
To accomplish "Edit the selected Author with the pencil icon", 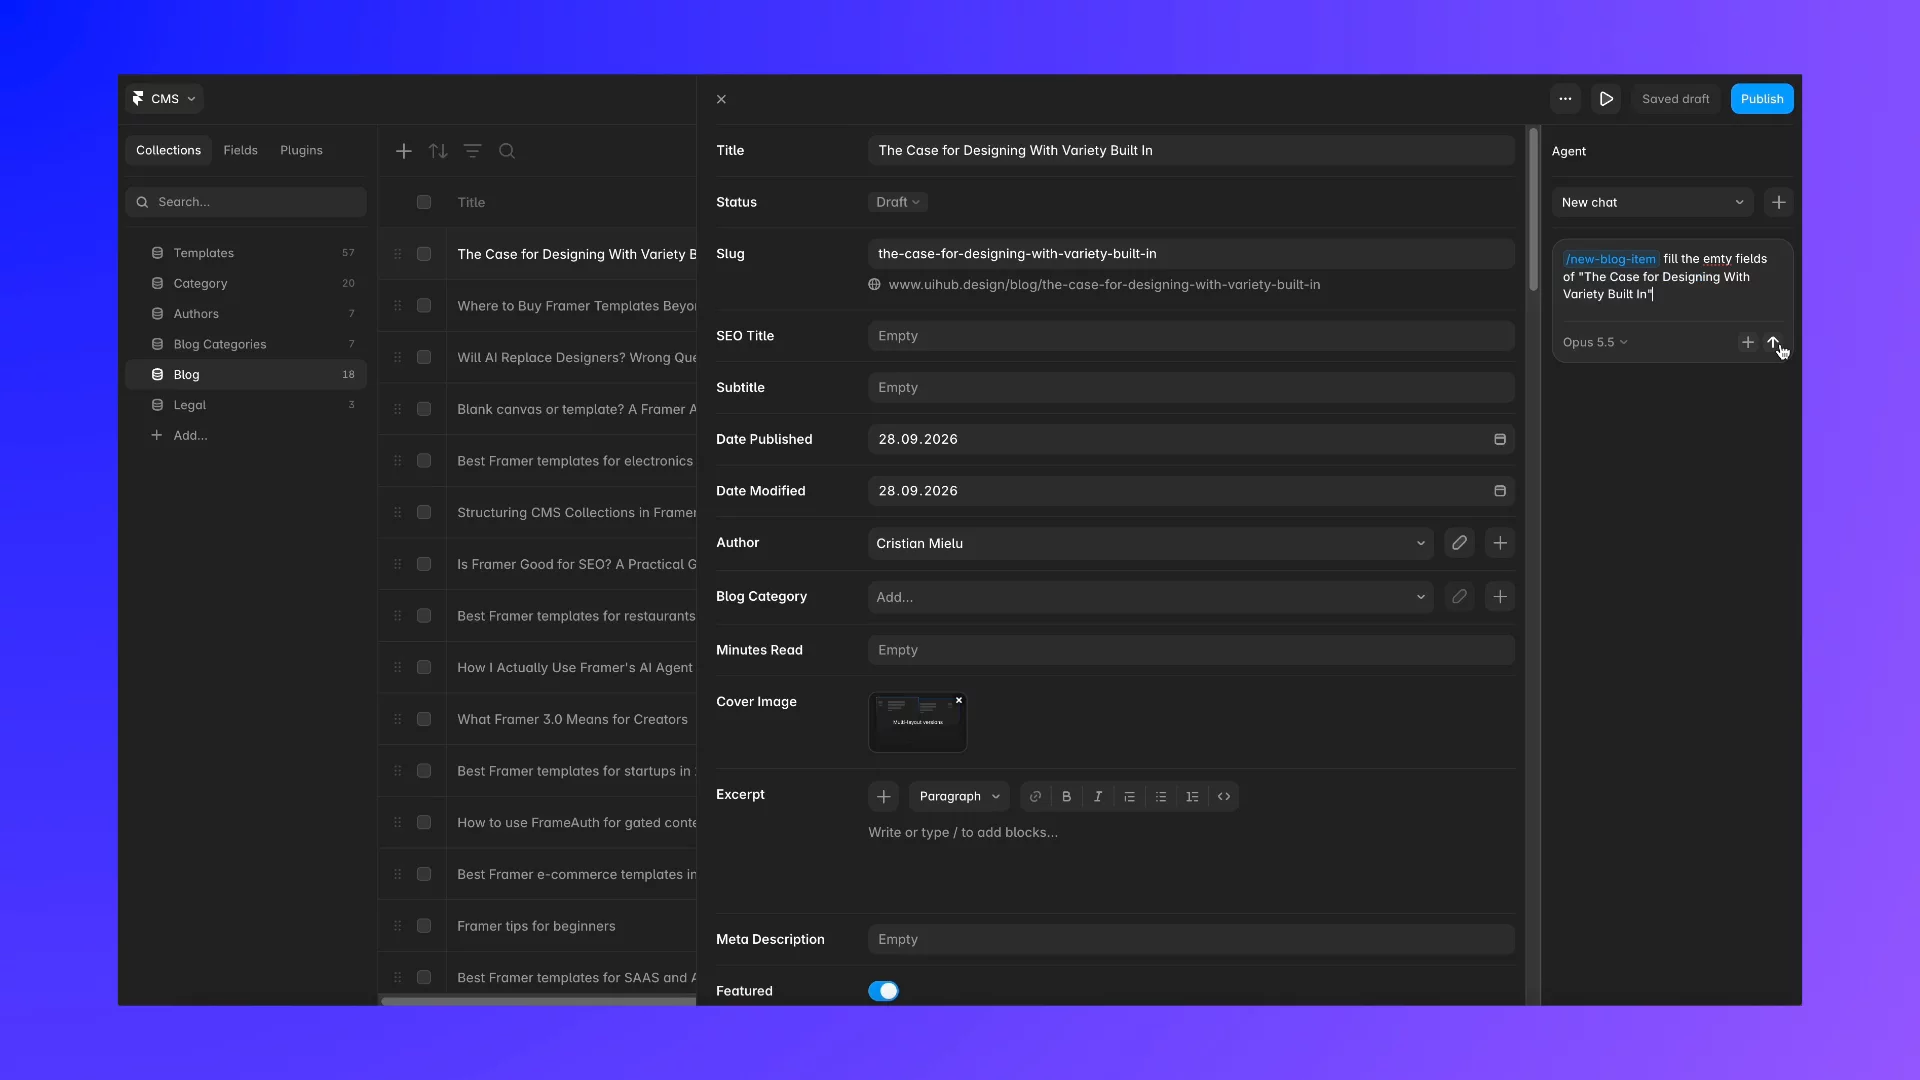I will tap(1459, 543).
